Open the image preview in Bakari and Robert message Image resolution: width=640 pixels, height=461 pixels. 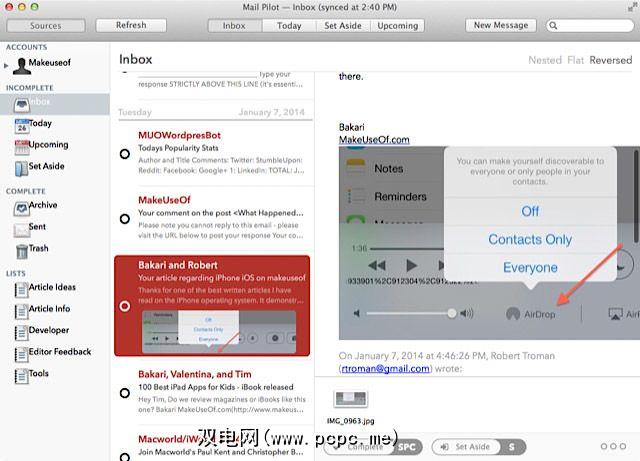(x=219, y=332)
